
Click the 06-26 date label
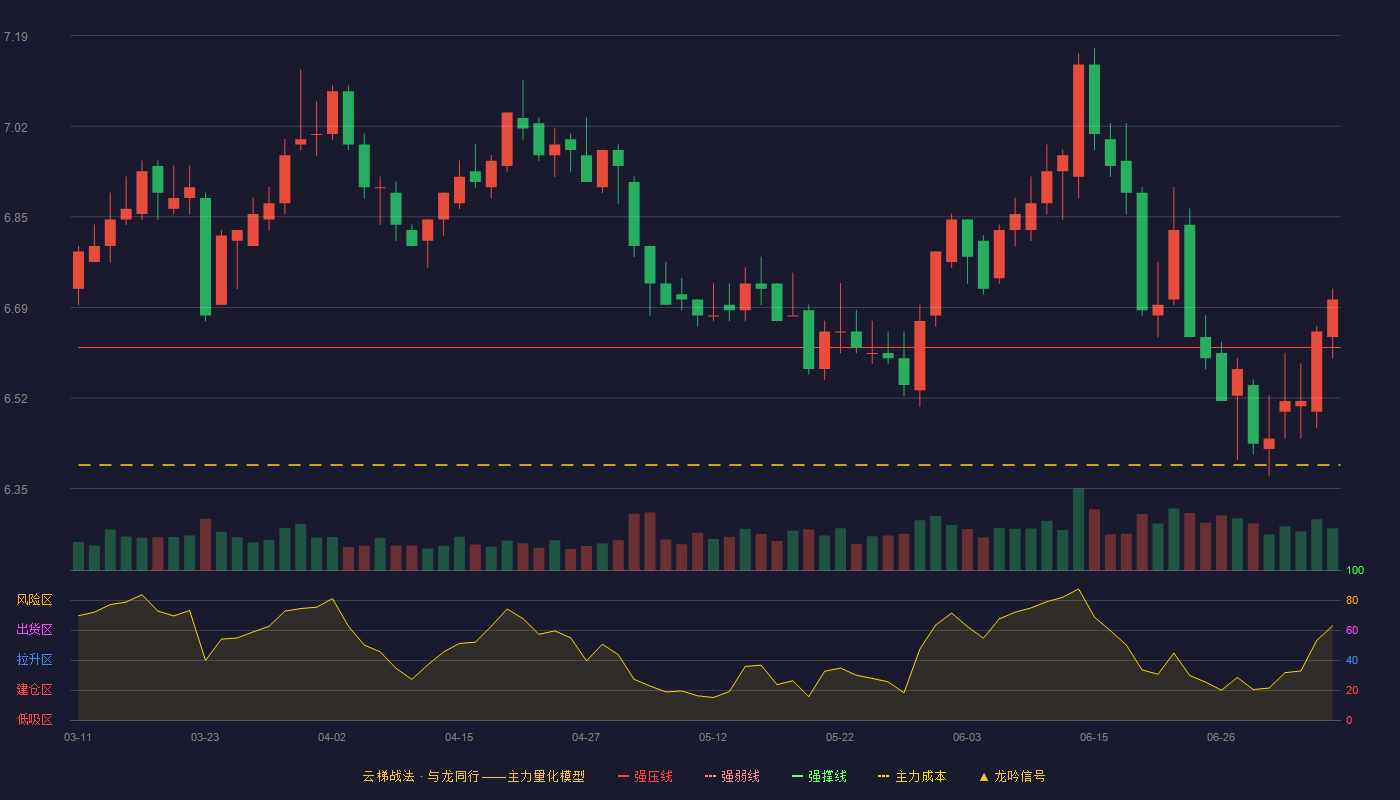point(1221,737)
